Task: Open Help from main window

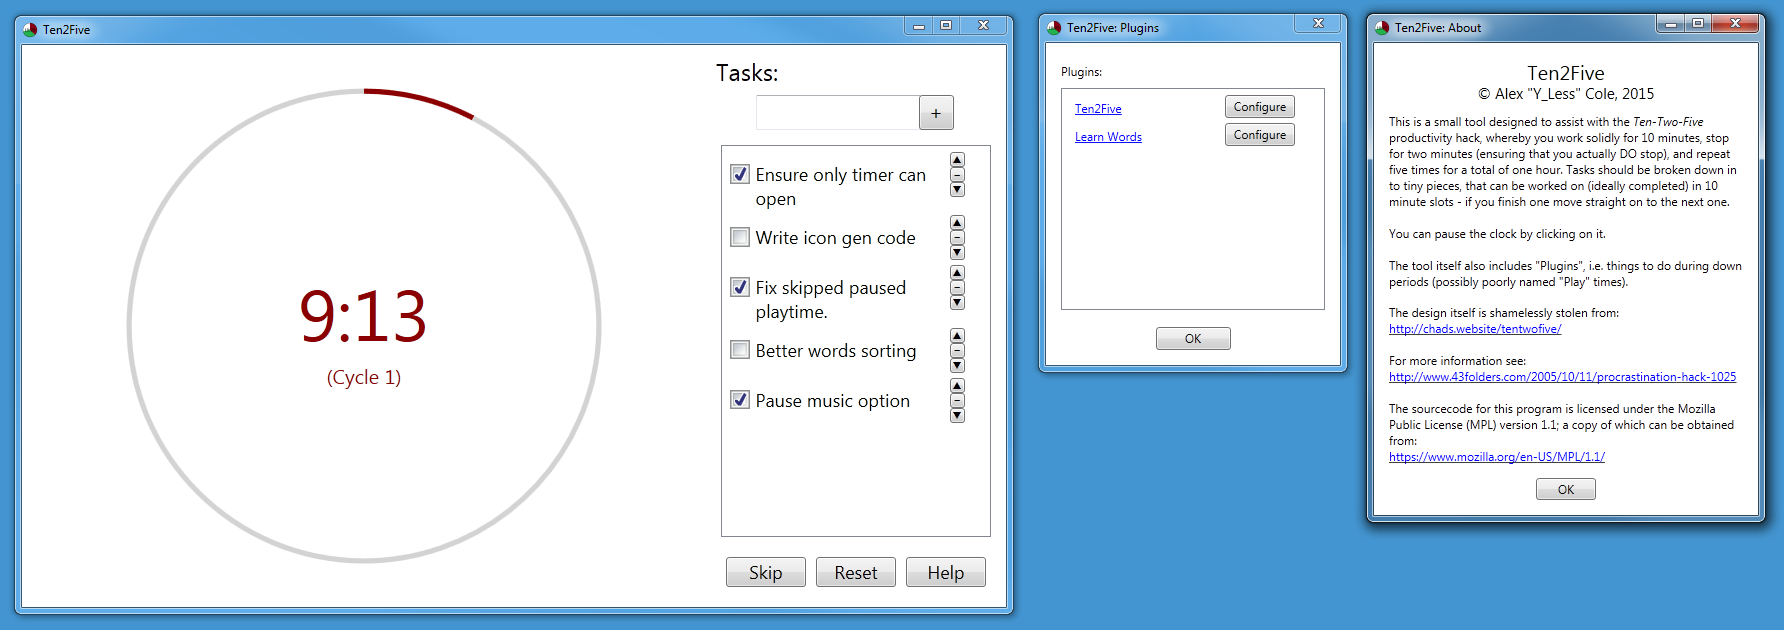Action: click(946, 572)
